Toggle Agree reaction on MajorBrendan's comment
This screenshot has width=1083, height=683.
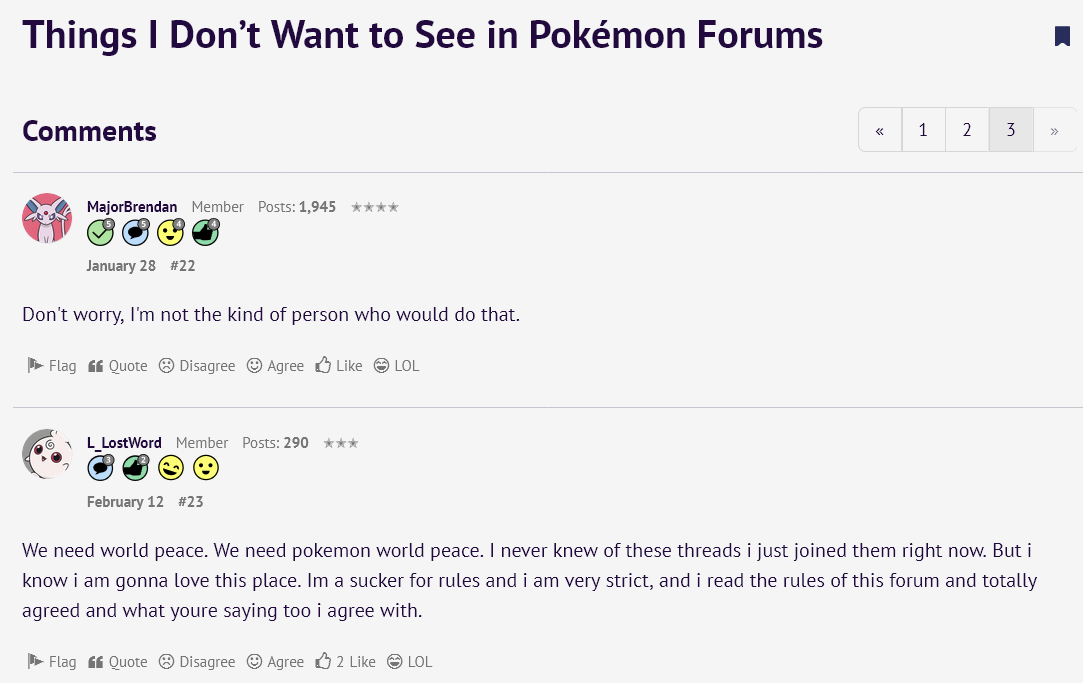(x=276, y=365)
